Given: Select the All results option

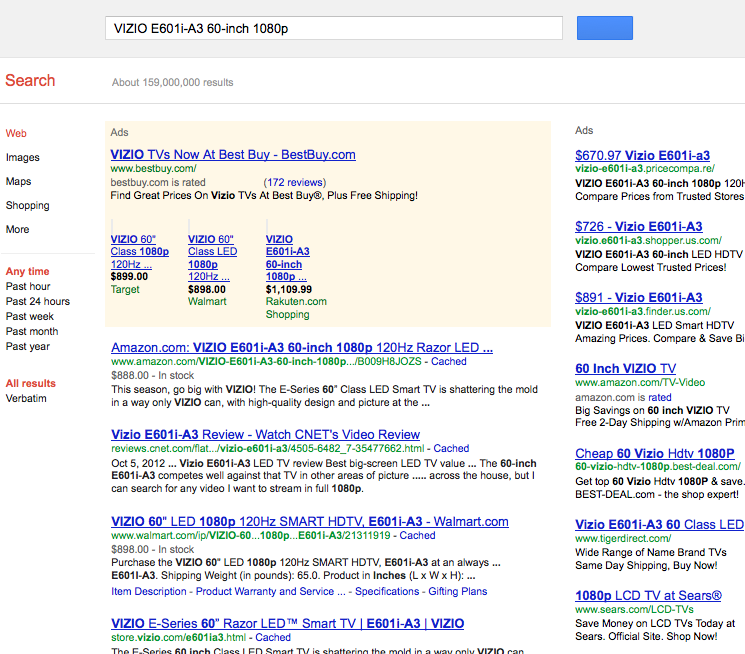Looking at the screenshot, I should pyautogui.click(x=30, y=383).
